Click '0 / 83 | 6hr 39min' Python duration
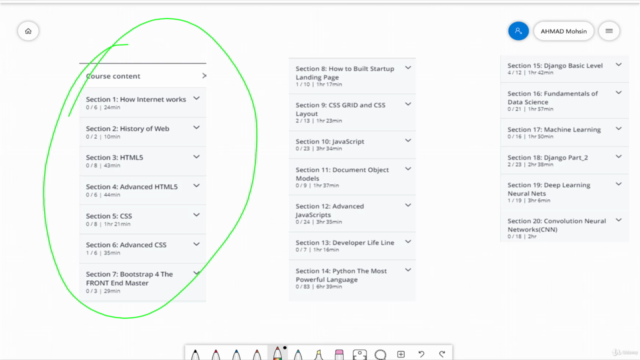The width and height of the screenshot is (640, 360). pyautogui.click(x=319, y=287)
